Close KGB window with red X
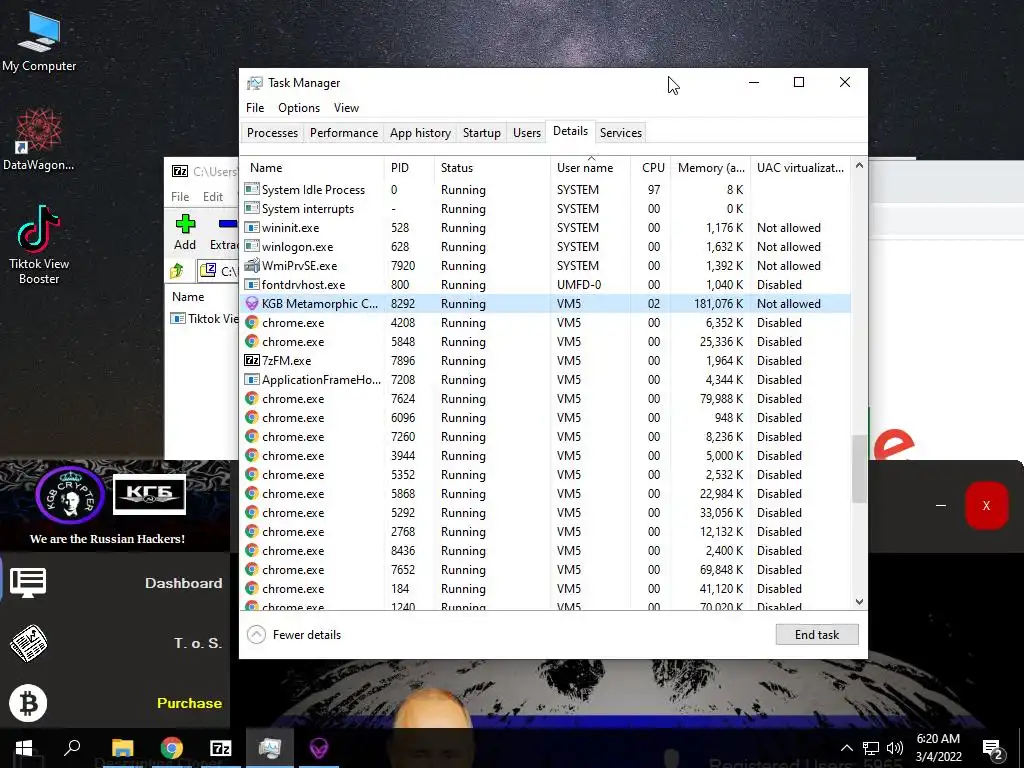Viewport: 1024px width, 768px height. pyautogui.click(x=986, y=505)
